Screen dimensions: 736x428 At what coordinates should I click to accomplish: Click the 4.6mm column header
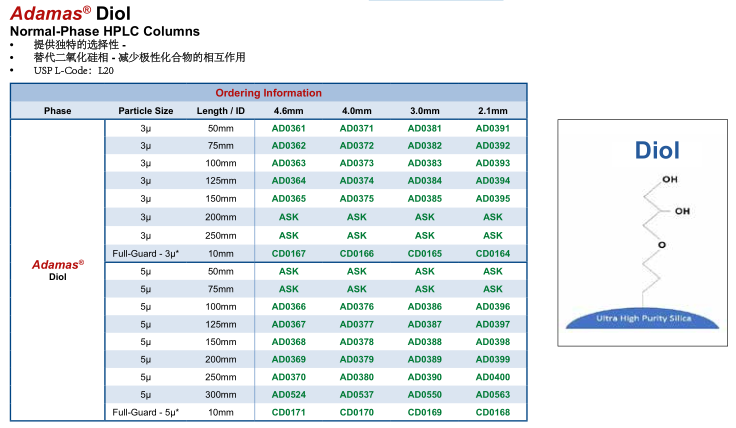[x=288, y=111]
